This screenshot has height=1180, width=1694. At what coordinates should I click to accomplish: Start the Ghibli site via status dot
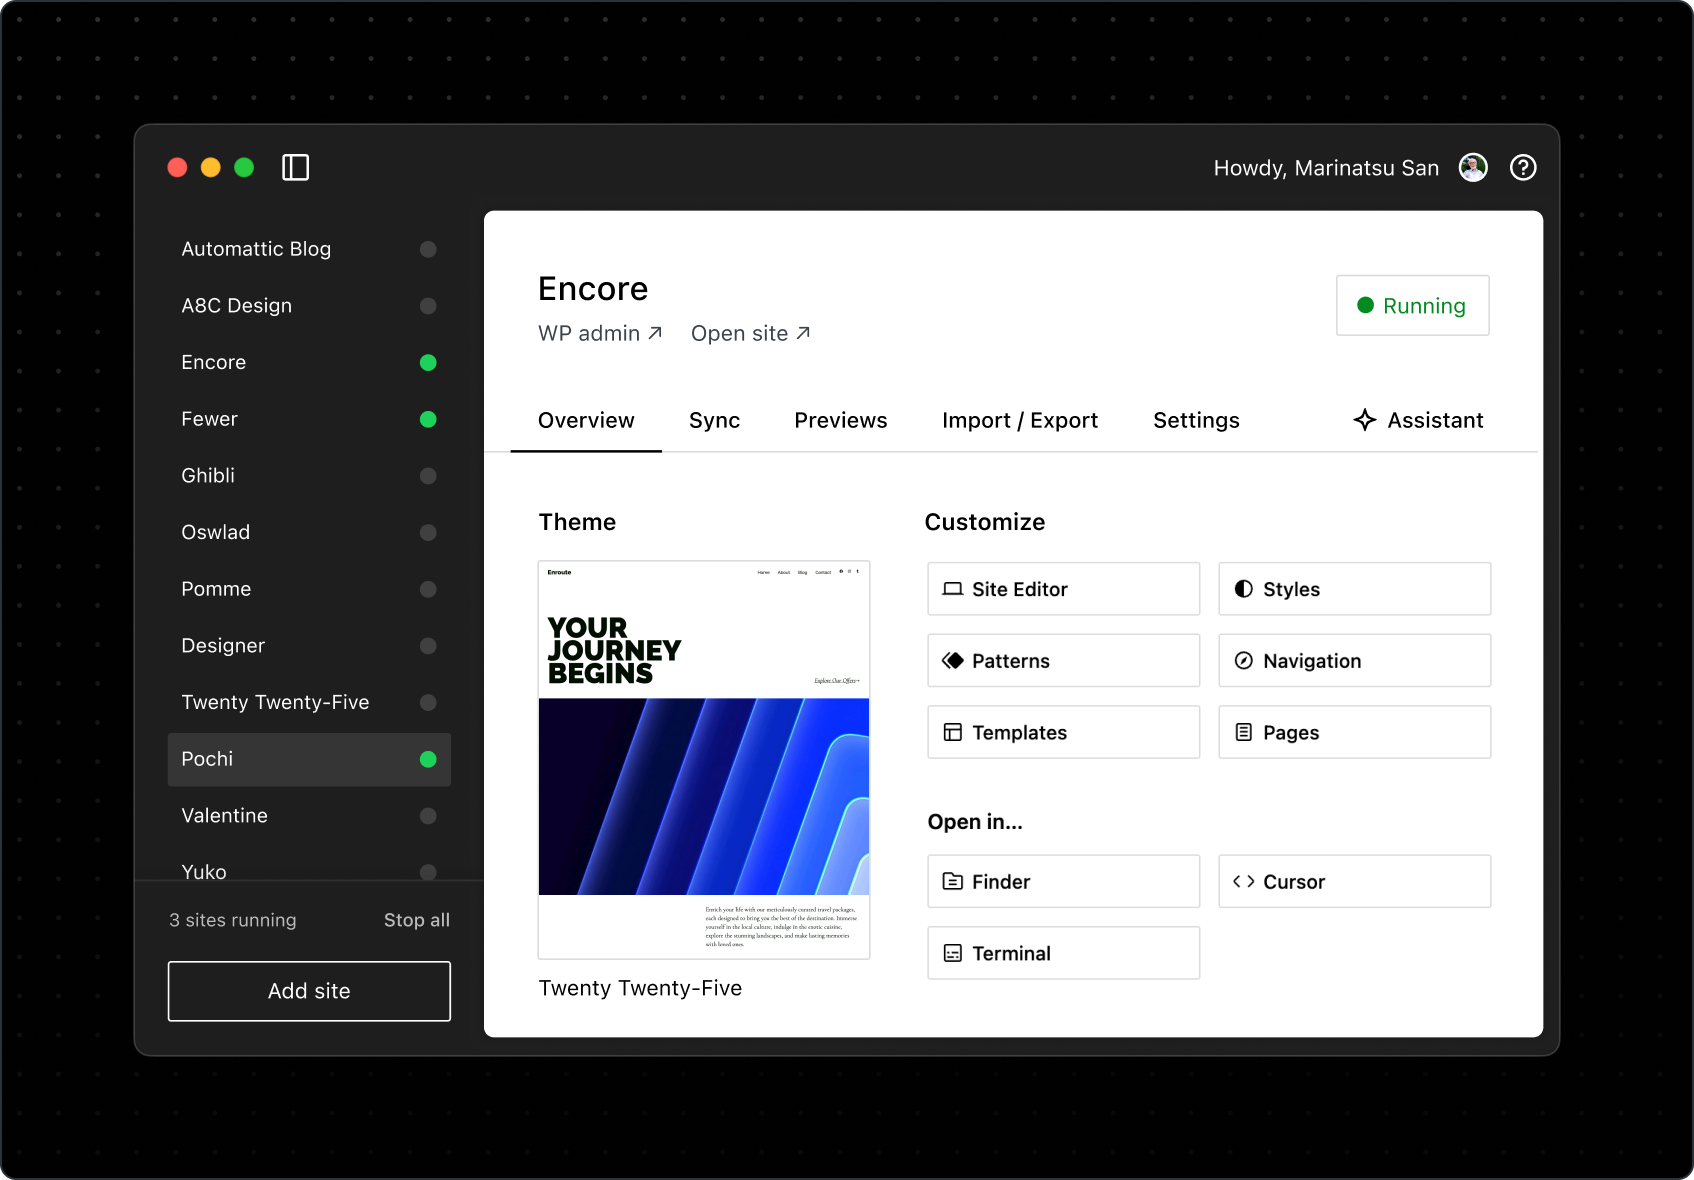(428, 476)
